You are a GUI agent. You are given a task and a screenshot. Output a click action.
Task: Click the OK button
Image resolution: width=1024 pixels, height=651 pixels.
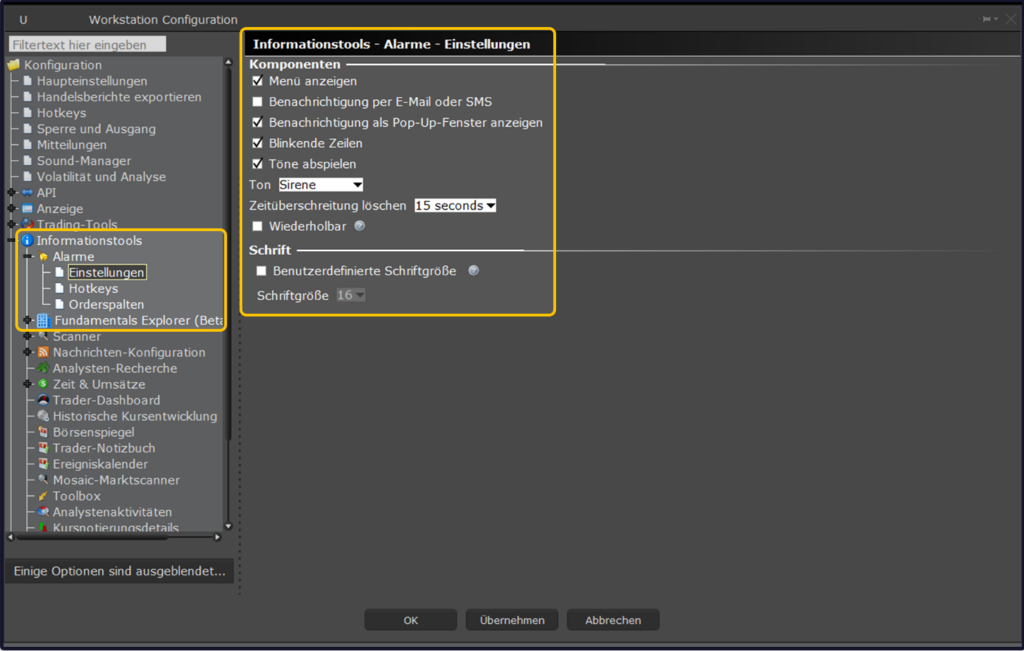pyautogui.click(x=410, y=620)
